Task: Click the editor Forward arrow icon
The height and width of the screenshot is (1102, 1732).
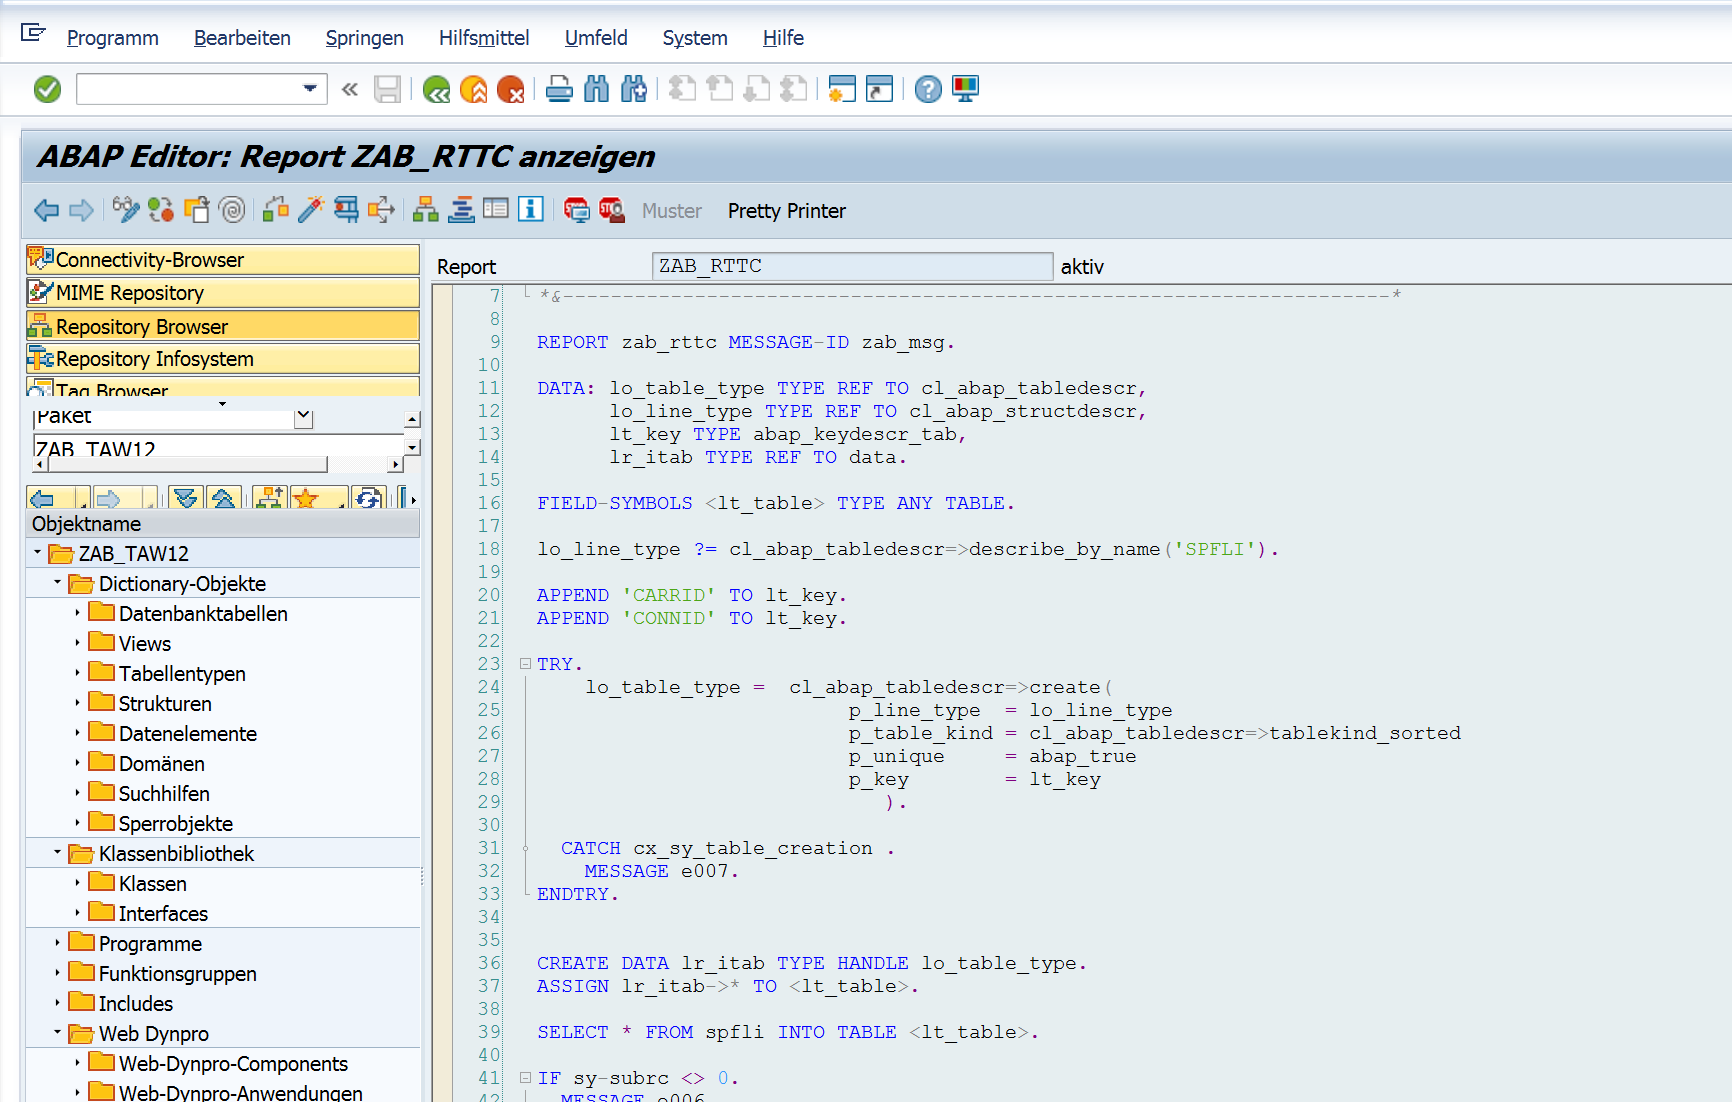Action: click(81, 210)
